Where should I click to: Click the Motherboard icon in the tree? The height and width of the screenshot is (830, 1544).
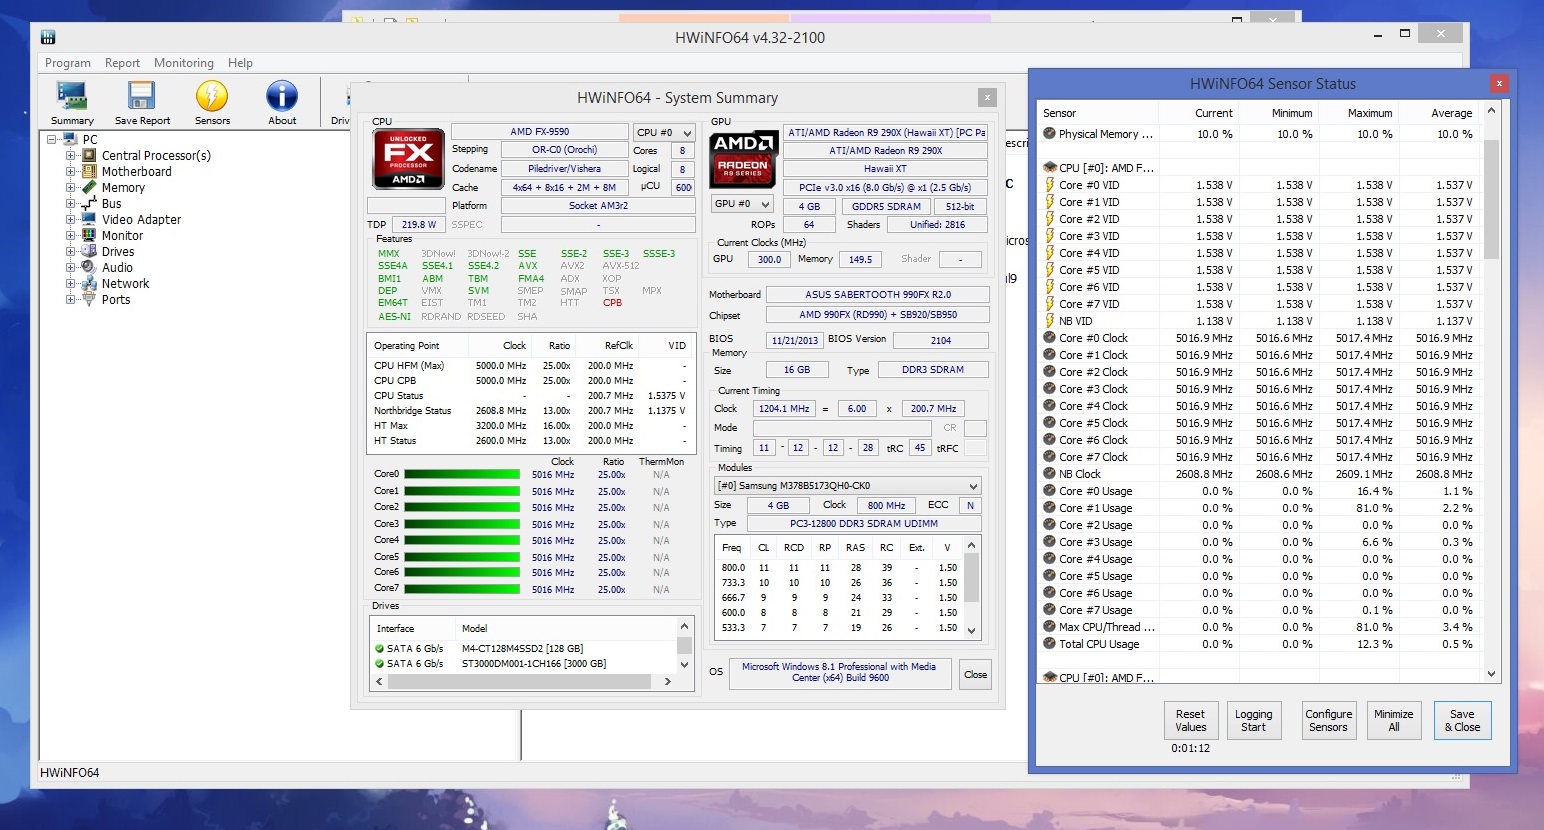89,171
